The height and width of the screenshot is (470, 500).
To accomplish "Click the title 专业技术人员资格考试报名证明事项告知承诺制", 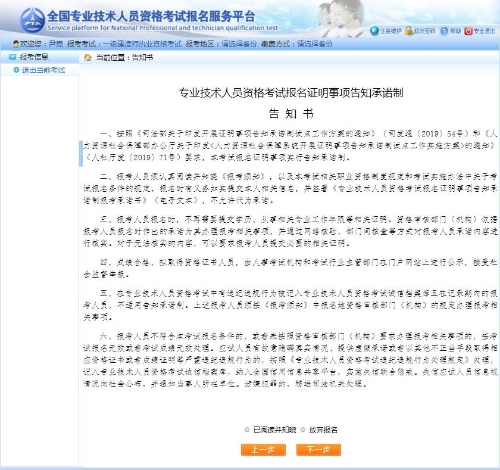I will [291, 93].
